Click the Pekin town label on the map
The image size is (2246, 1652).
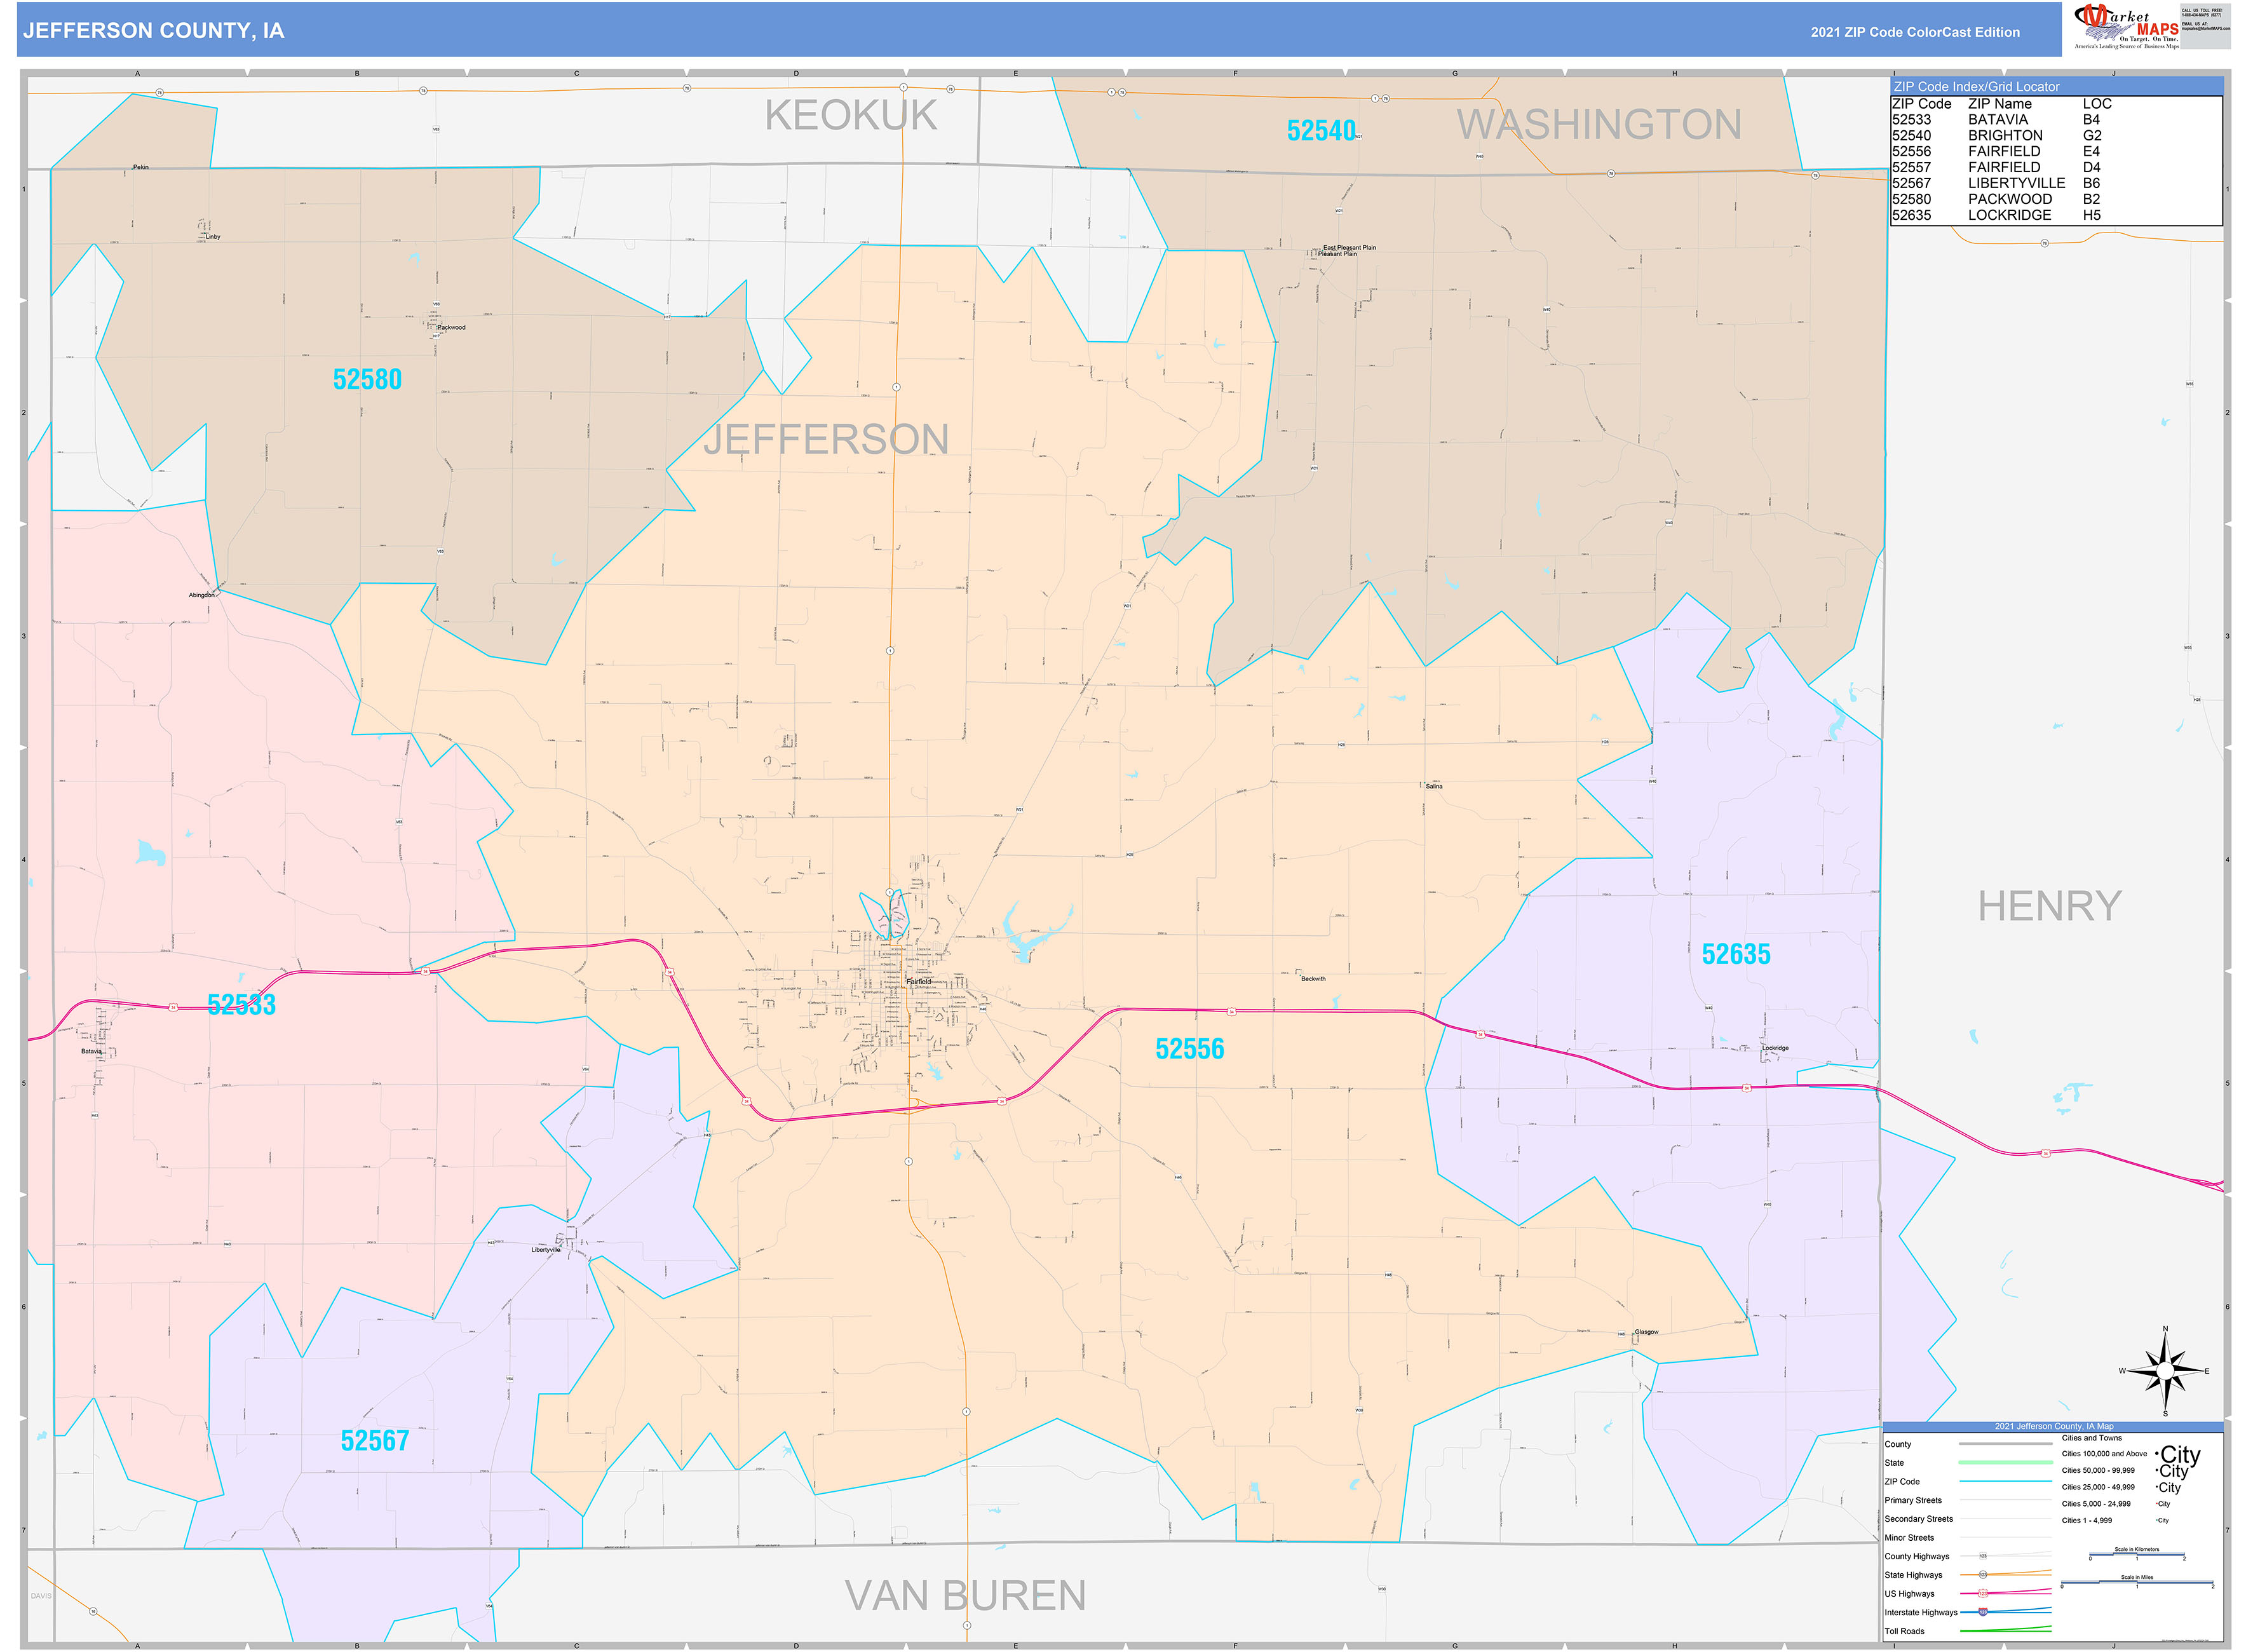[140, 167]
